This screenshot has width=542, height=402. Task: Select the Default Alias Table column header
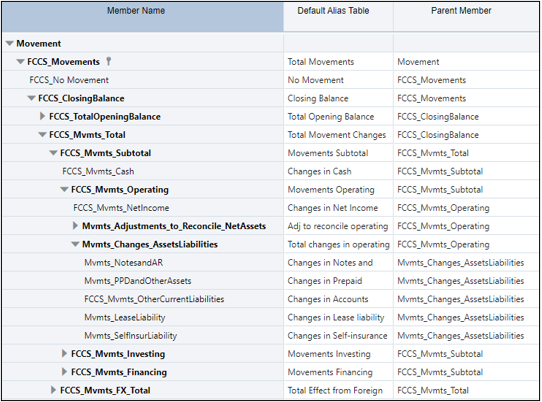point(338,17)
